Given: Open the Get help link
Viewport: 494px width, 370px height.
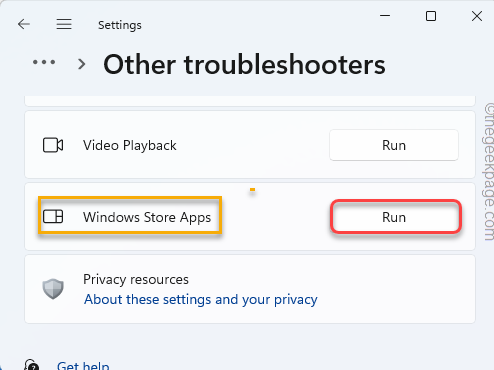Looking at the screenshot, I should pyautogui.click(x=83, y=365).
